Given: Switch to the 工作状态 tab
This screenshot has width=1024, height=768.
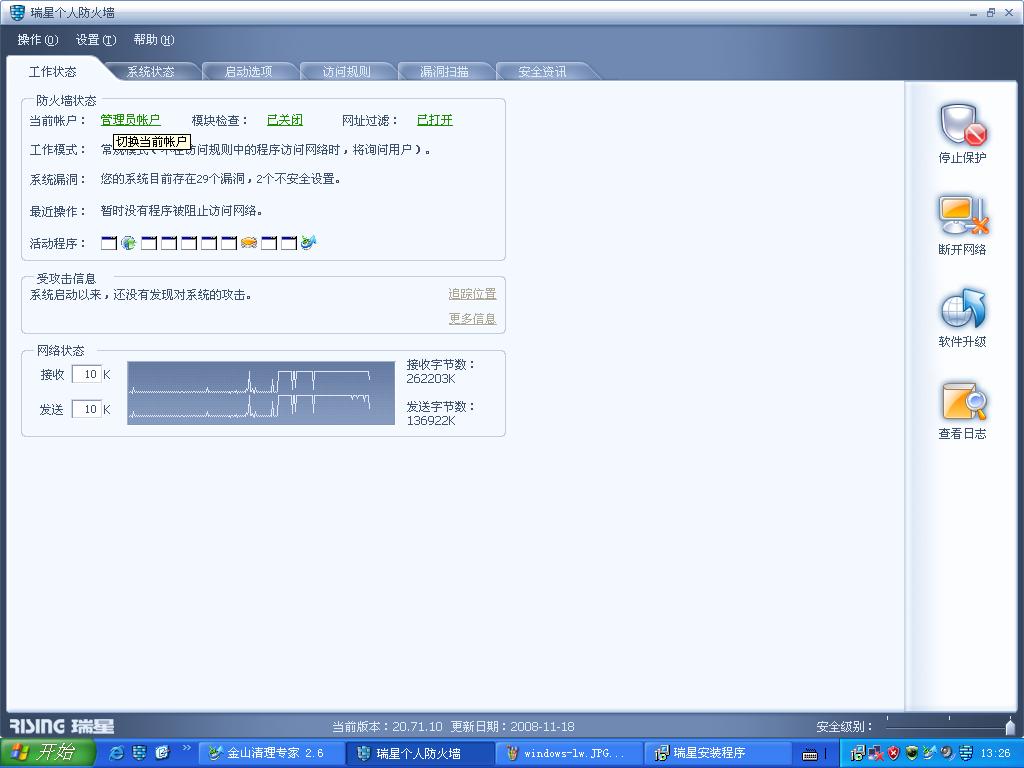Looking at the screenshot, I should pos(53,71).
